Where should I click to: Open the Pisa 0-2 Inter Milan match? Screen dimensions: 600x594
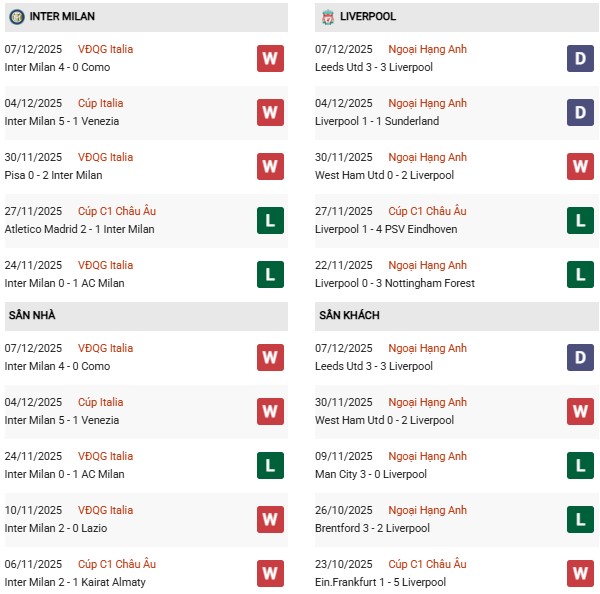54,175
